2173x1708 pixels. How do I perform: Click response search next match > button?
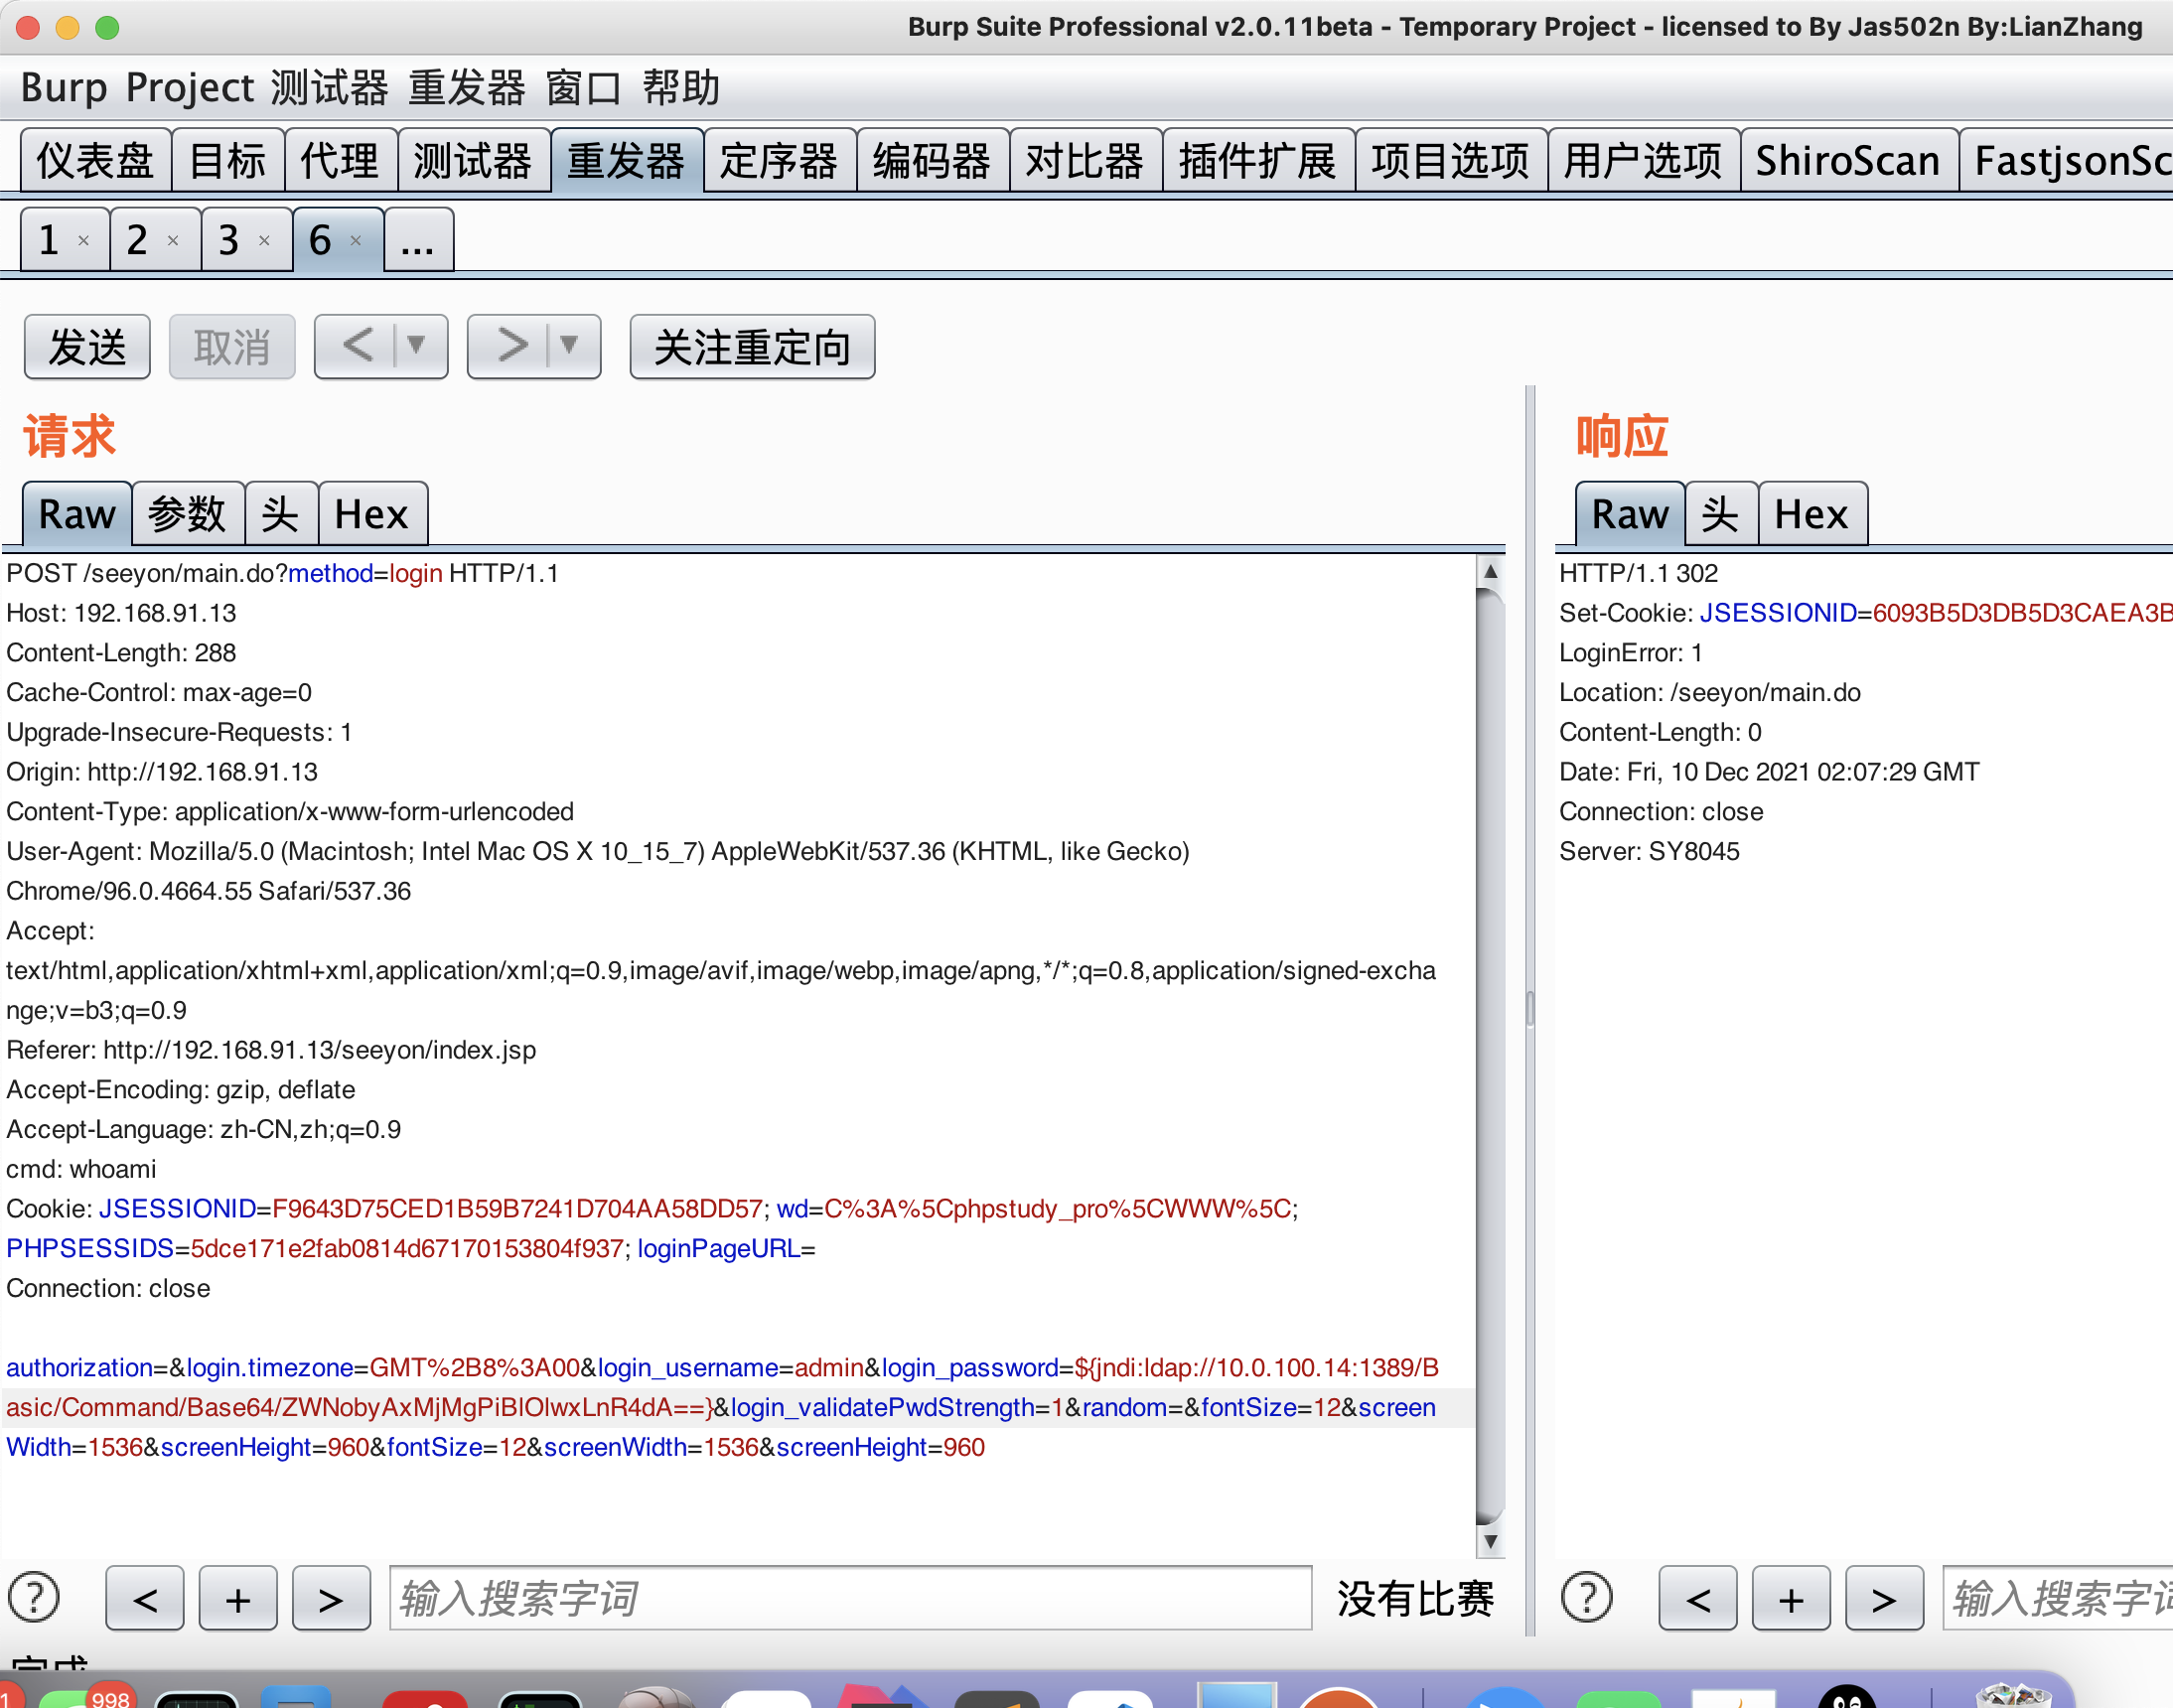(x=1884, y=1599)
